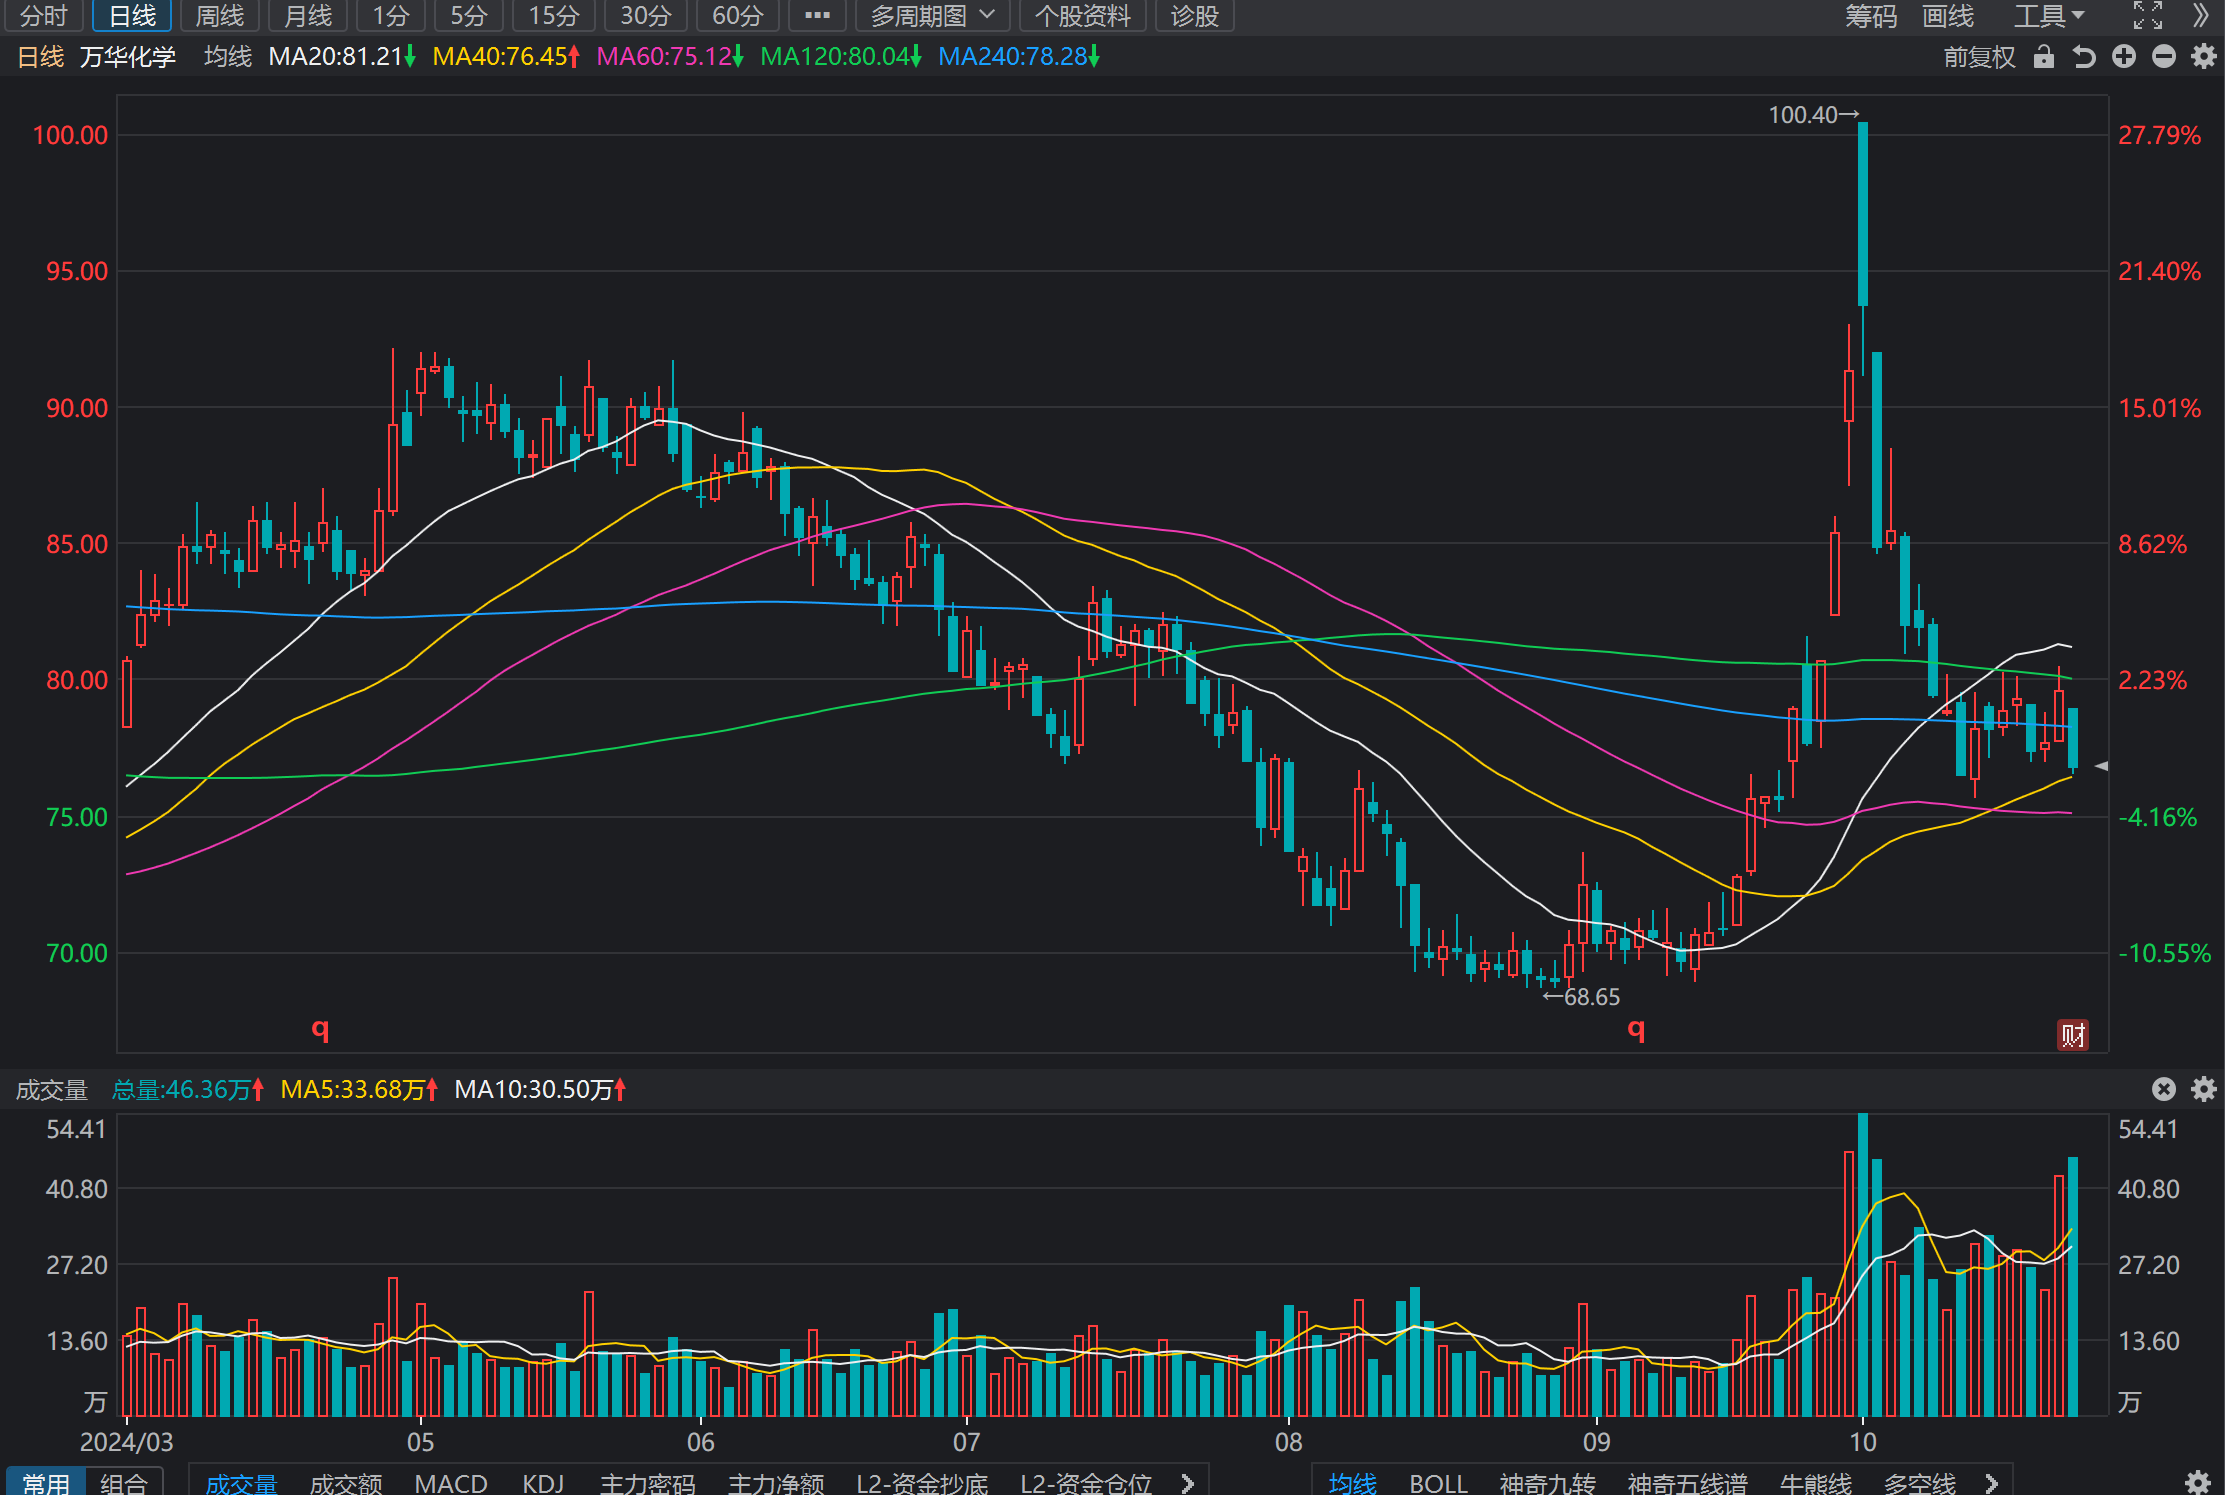The image size is (2225, 1495).
Task: Switch to 月线 monthly chart
Action: tap(308, 15)
